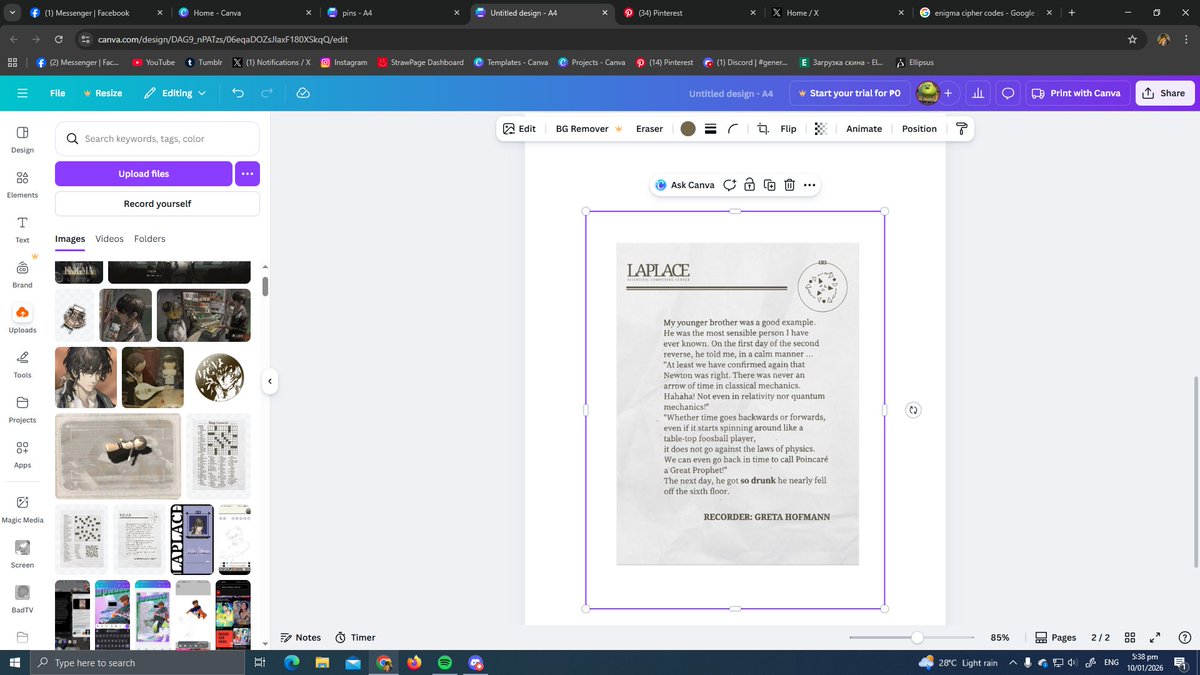Viewport: 1200px width, 675px height.
Task: Collapse the Uploads side panel
Action: [270, 380]
